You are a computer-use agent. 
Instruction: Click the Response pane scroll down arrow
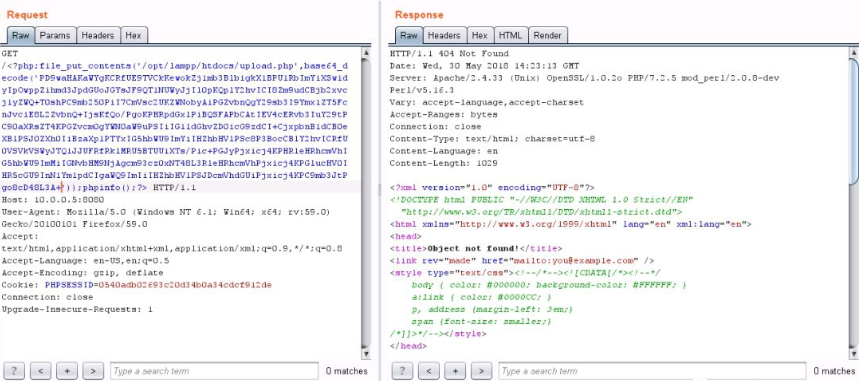[x=854, y=355]
